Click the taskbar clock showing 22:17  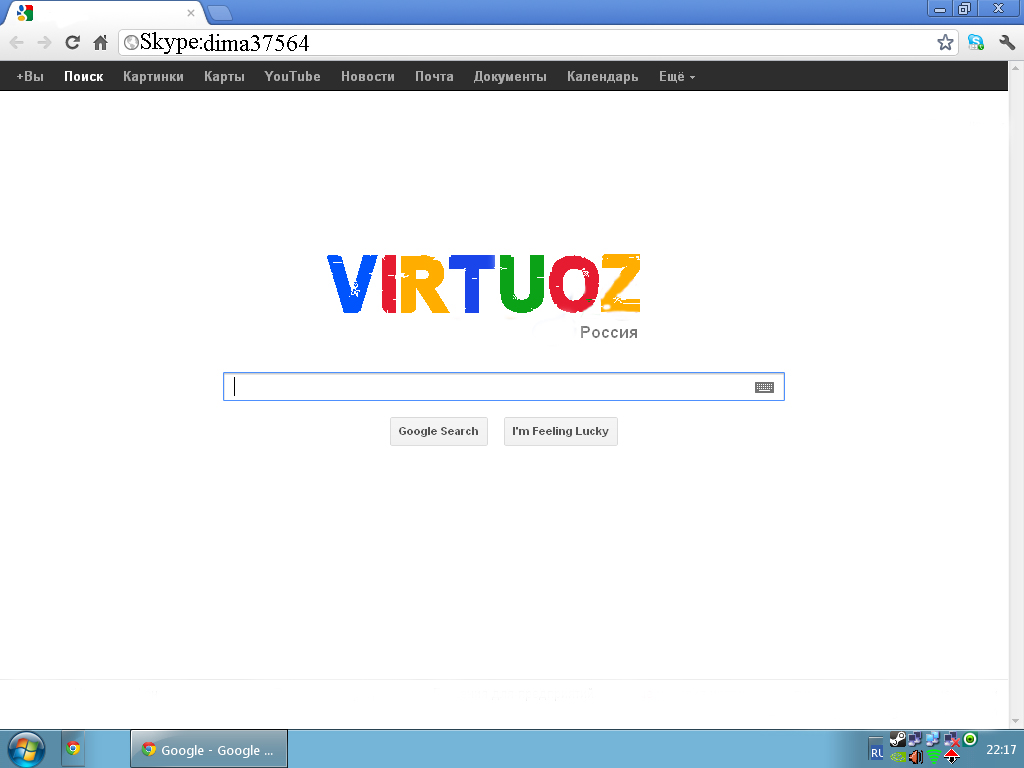1001,749
